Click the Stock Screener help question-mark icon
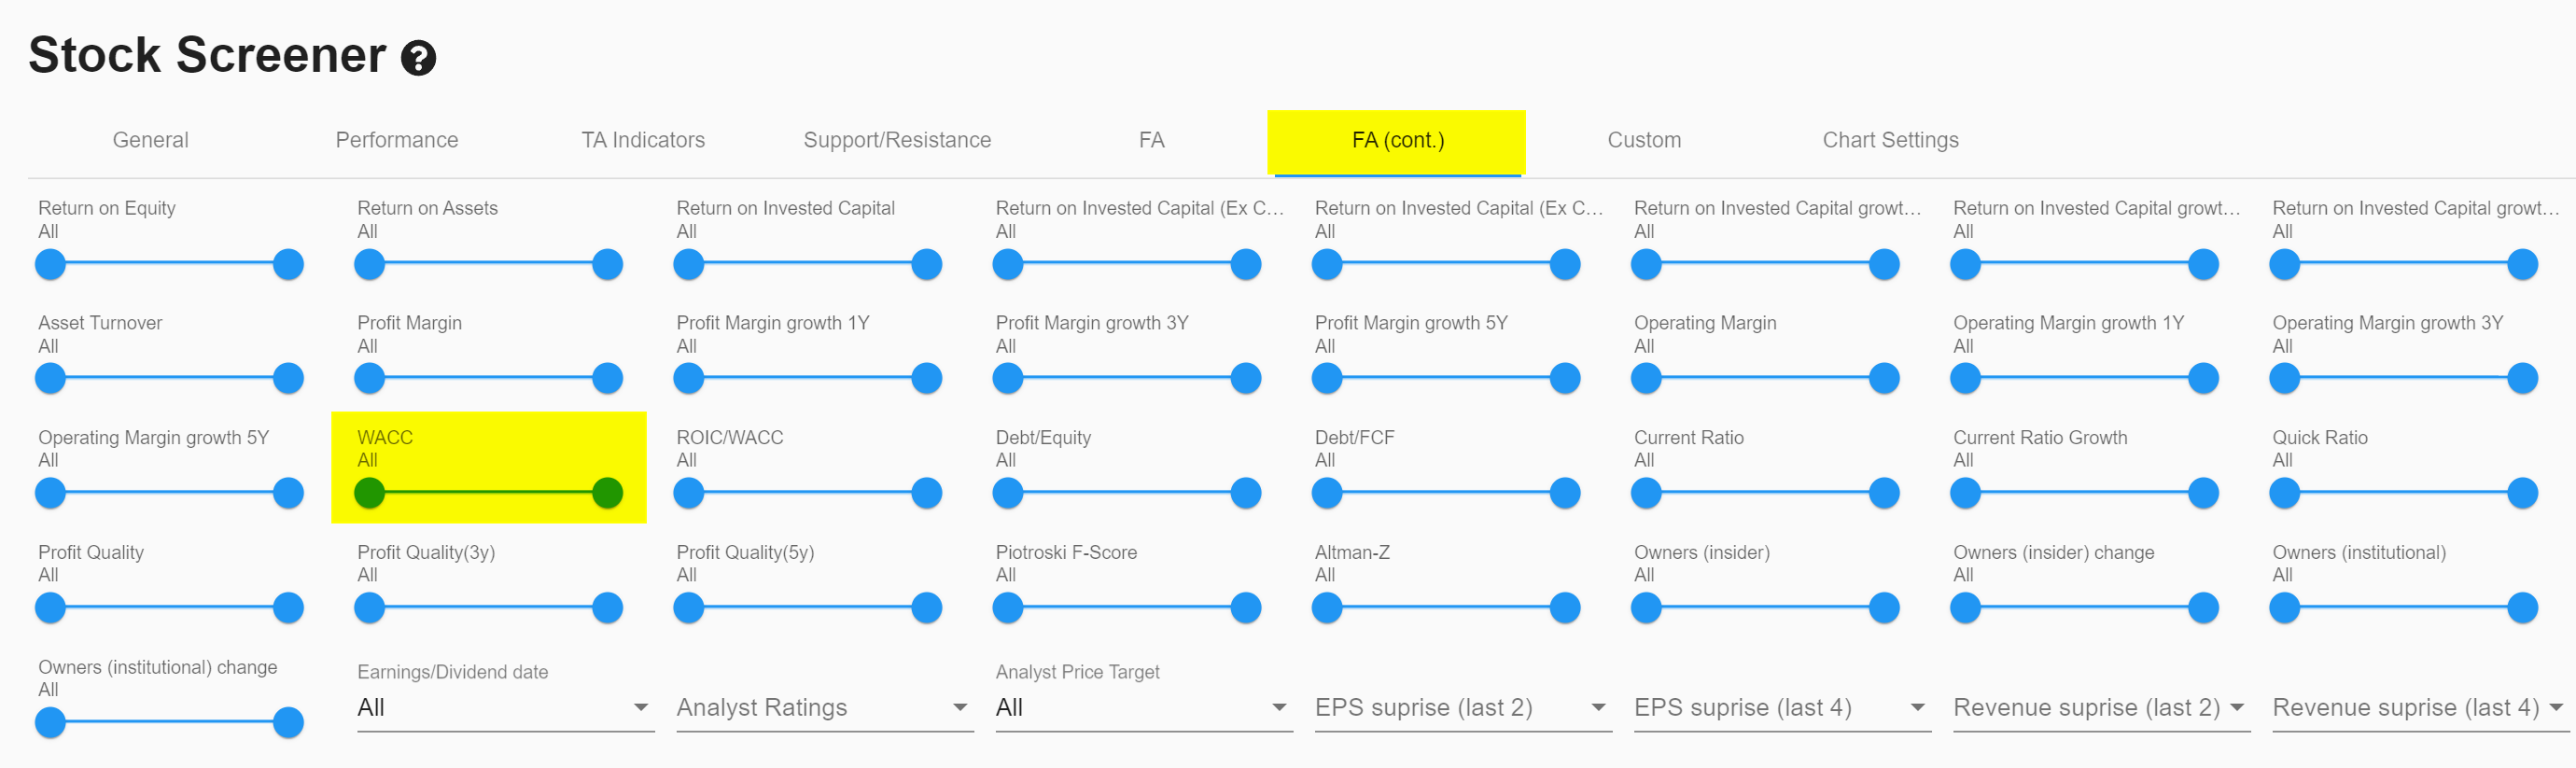Screen dimensions: 2576x768 tap(418, 58)
